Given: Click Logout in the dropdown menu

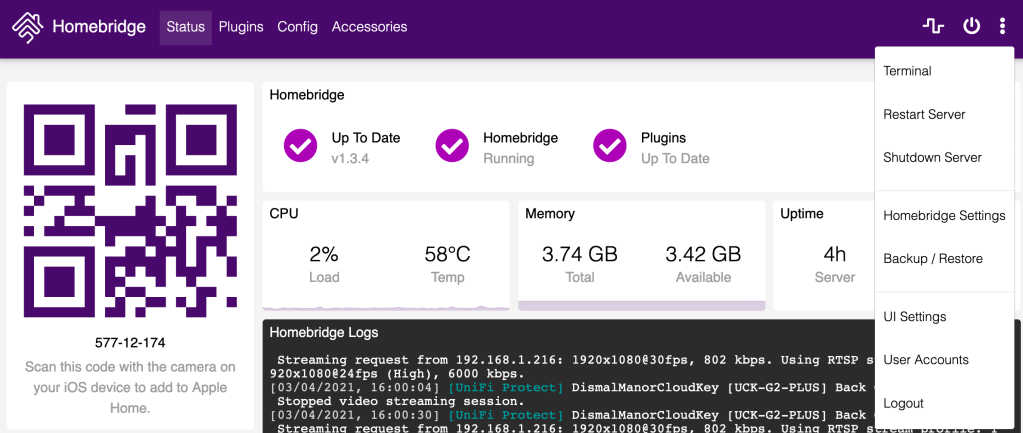Looking at the screenshot, I should tap(903, 403).
